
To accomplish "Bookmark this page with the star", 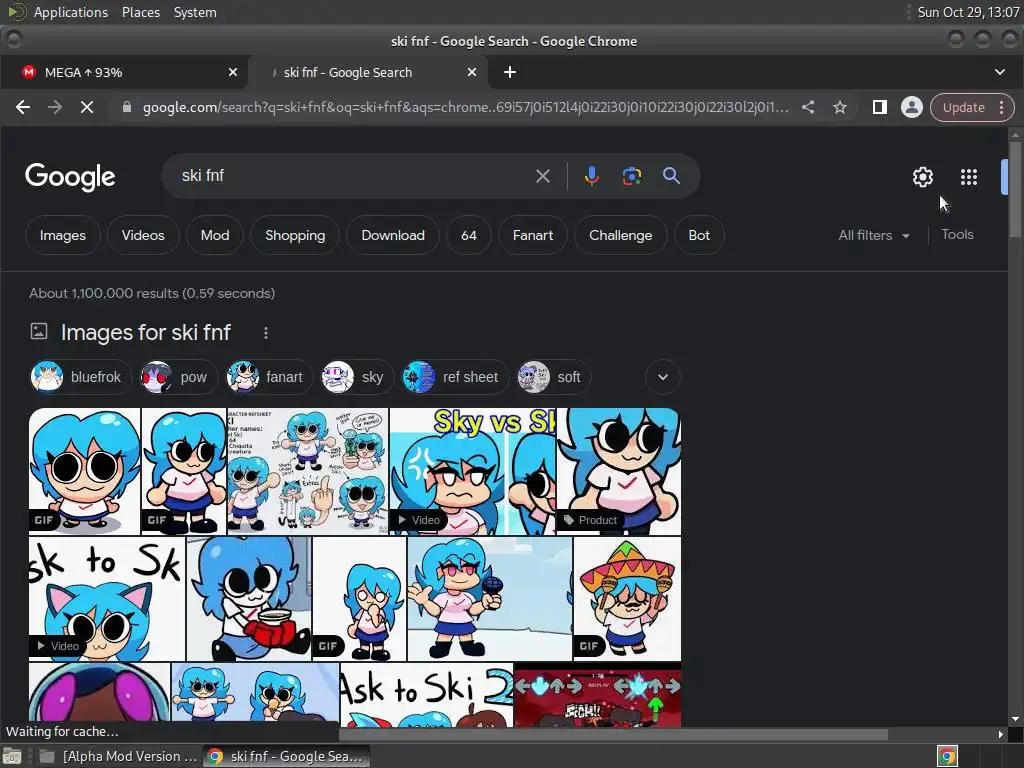I will 840,107.
